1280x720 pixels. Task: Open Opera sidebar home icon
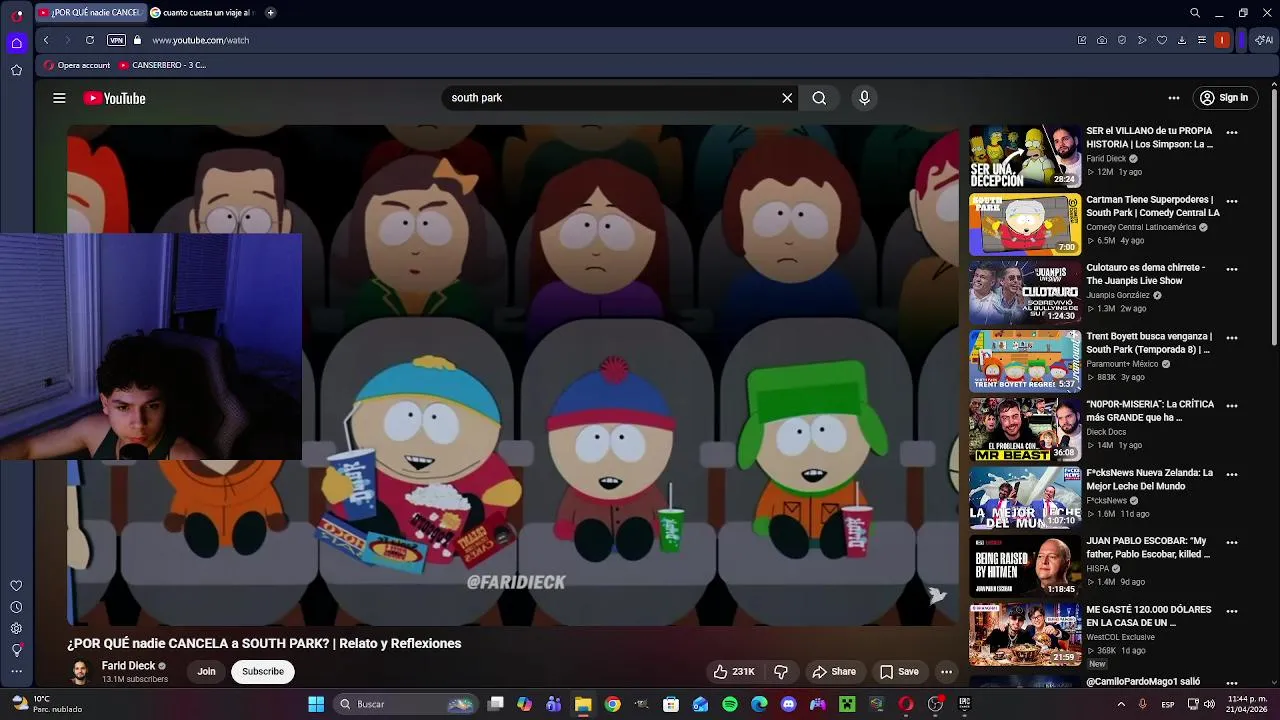click(16, 43)
